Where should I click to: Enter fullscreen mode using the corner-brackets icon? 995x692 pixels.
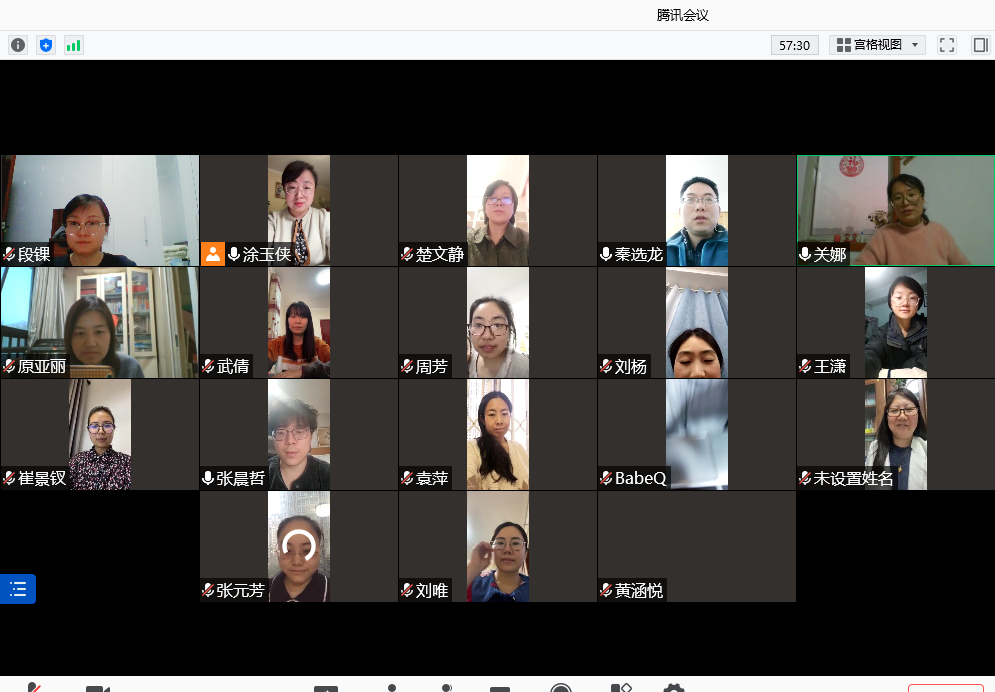coord(947,45)
